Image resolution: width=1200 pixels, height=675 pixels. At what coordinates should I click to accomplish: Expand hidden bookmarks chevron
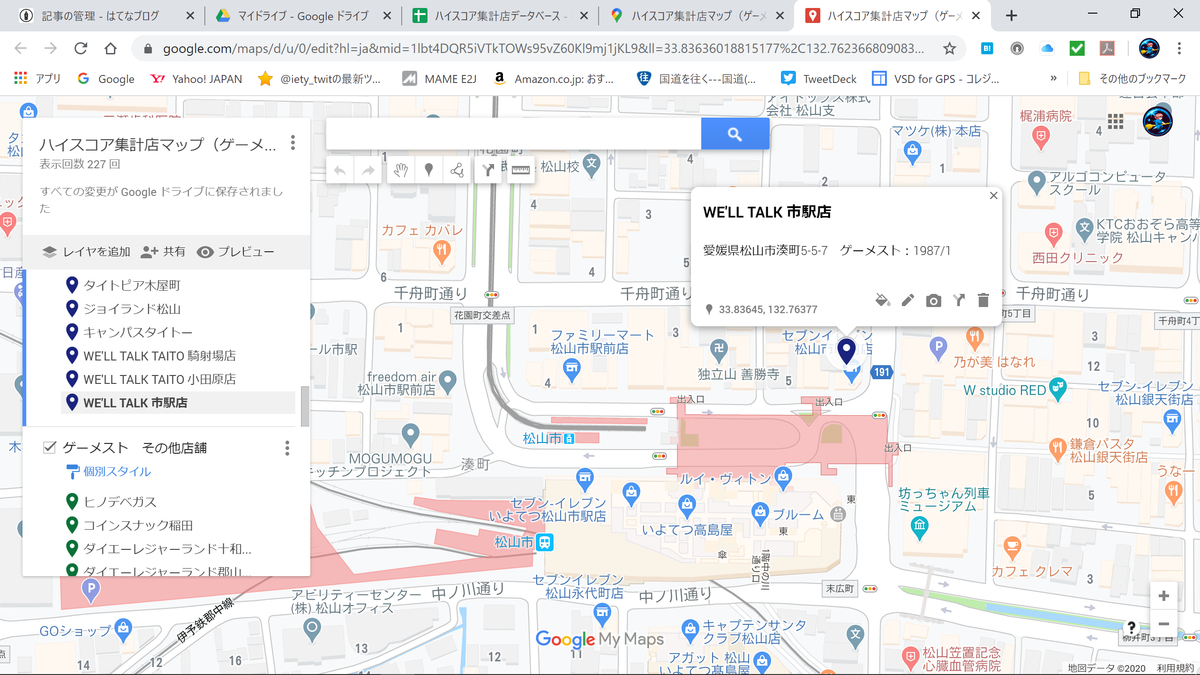[x=1053, y=79]
